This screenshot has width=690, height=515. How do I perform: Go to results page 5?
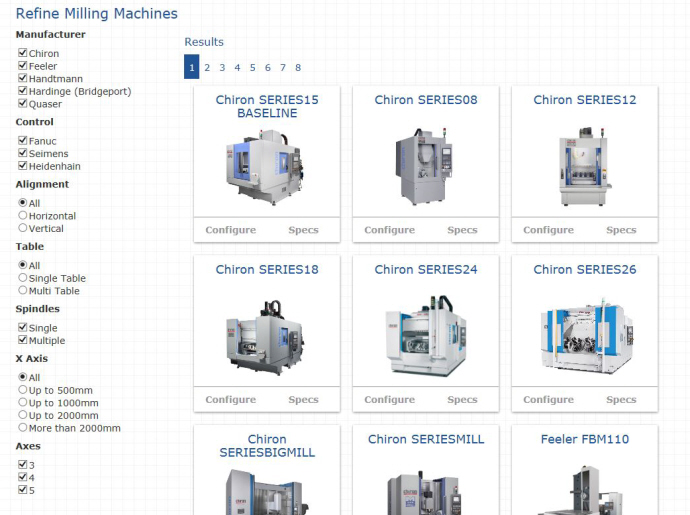(x=253, y=67)
